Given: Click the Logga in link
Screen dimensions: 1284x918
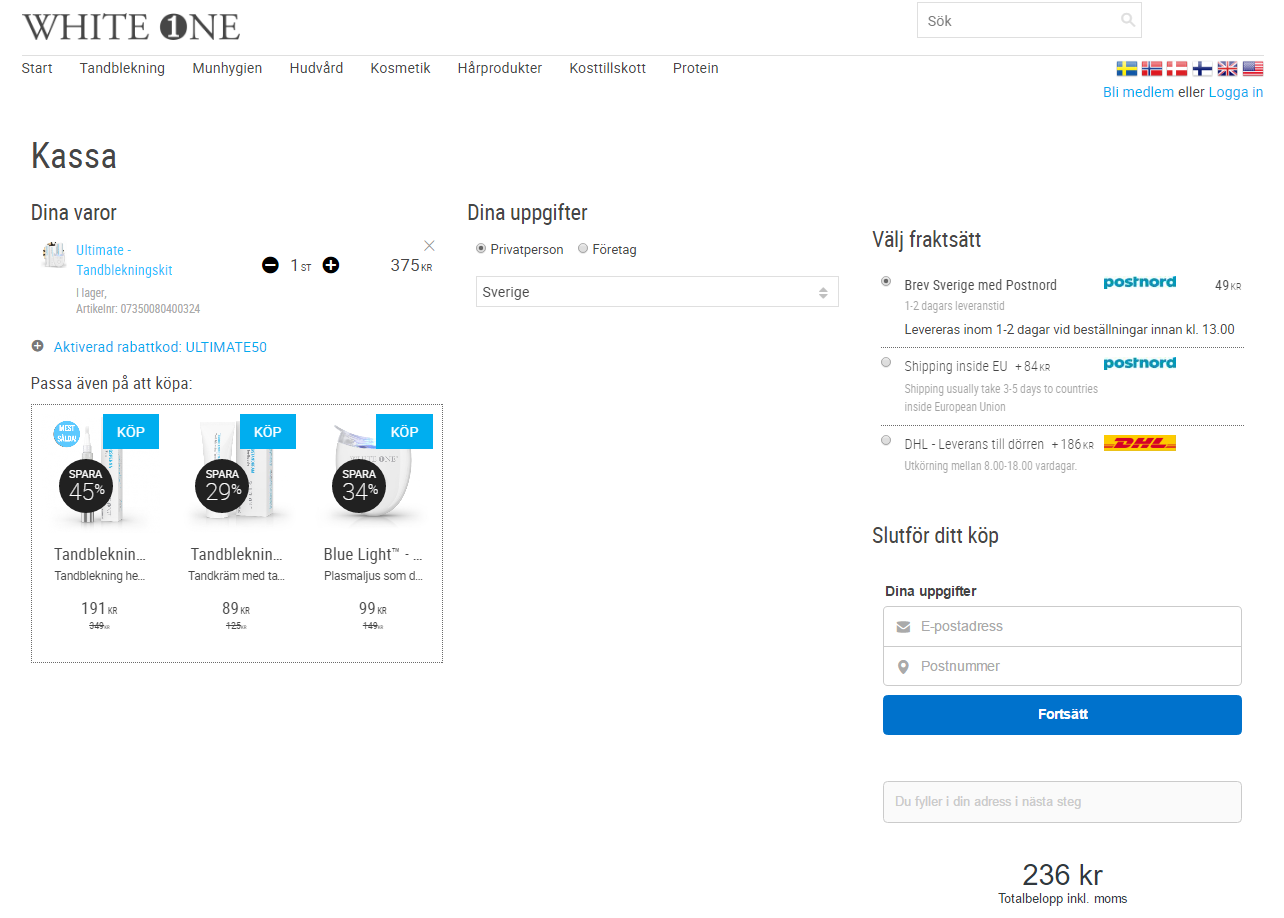Looking at the screenshot, I should point(1235,92).
